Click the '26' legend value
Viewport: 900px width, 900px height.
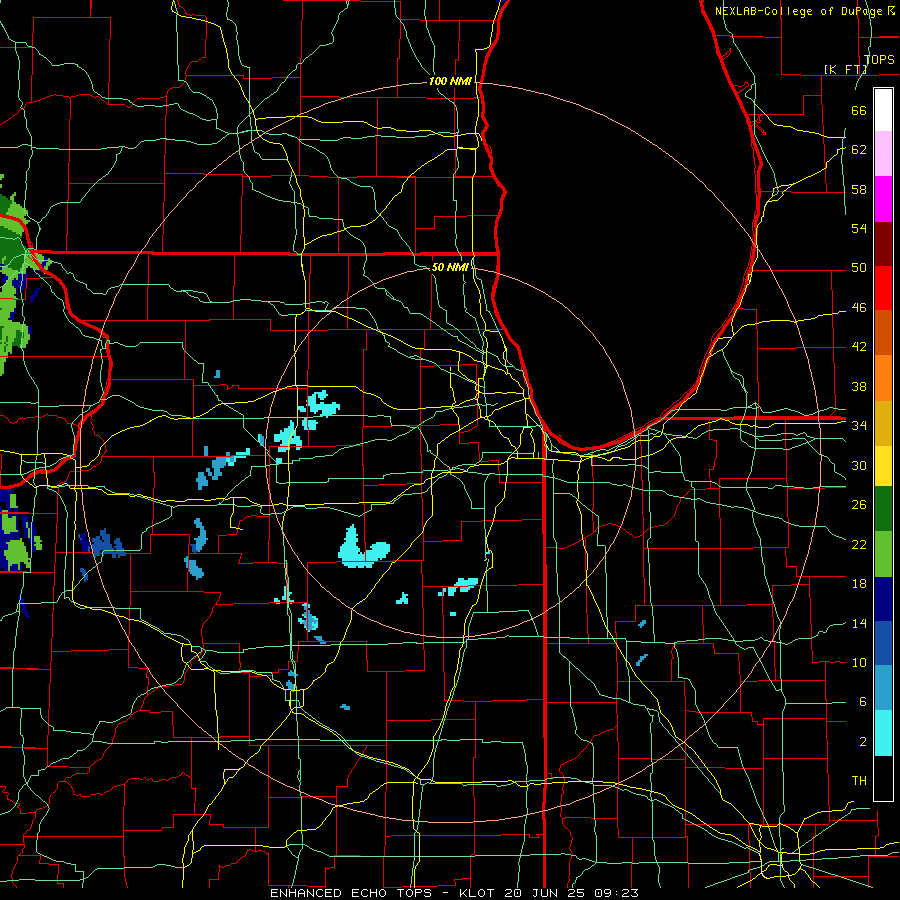coord(859,505)
